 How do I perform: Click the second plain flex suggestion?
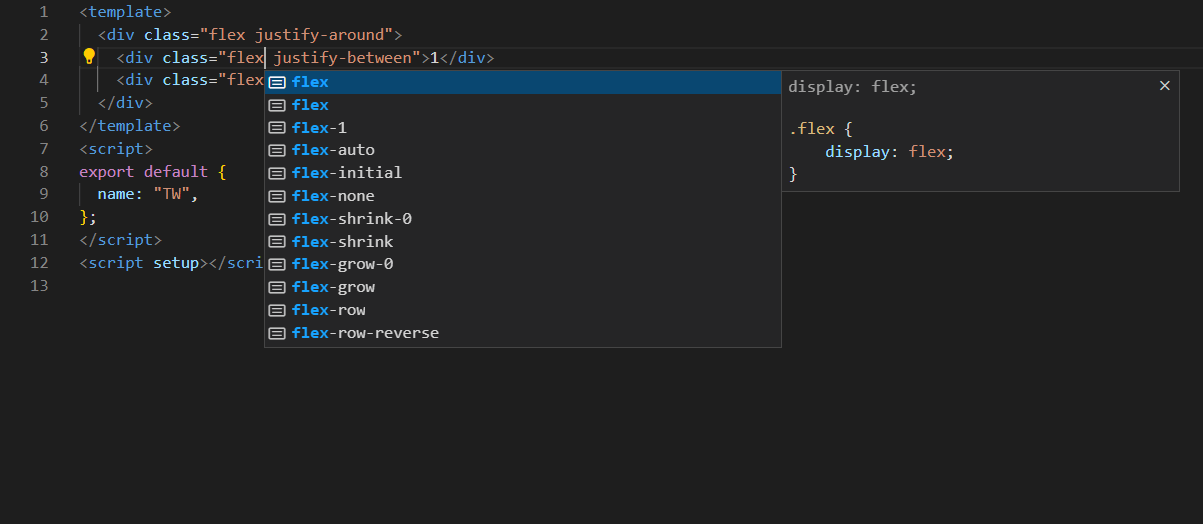[x=523, y=105]
